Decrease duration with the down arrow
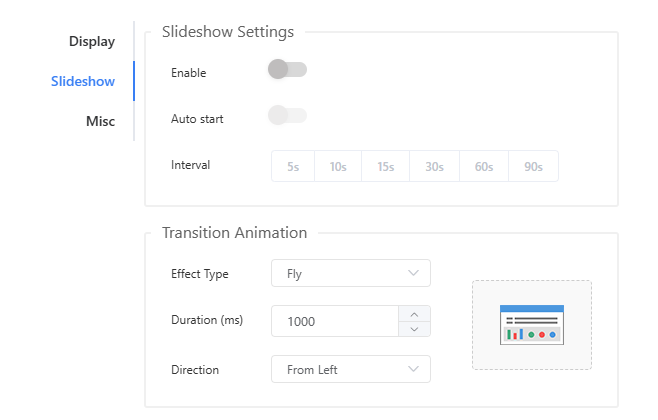Screen dimensions: 658x420 click(415, 329)
